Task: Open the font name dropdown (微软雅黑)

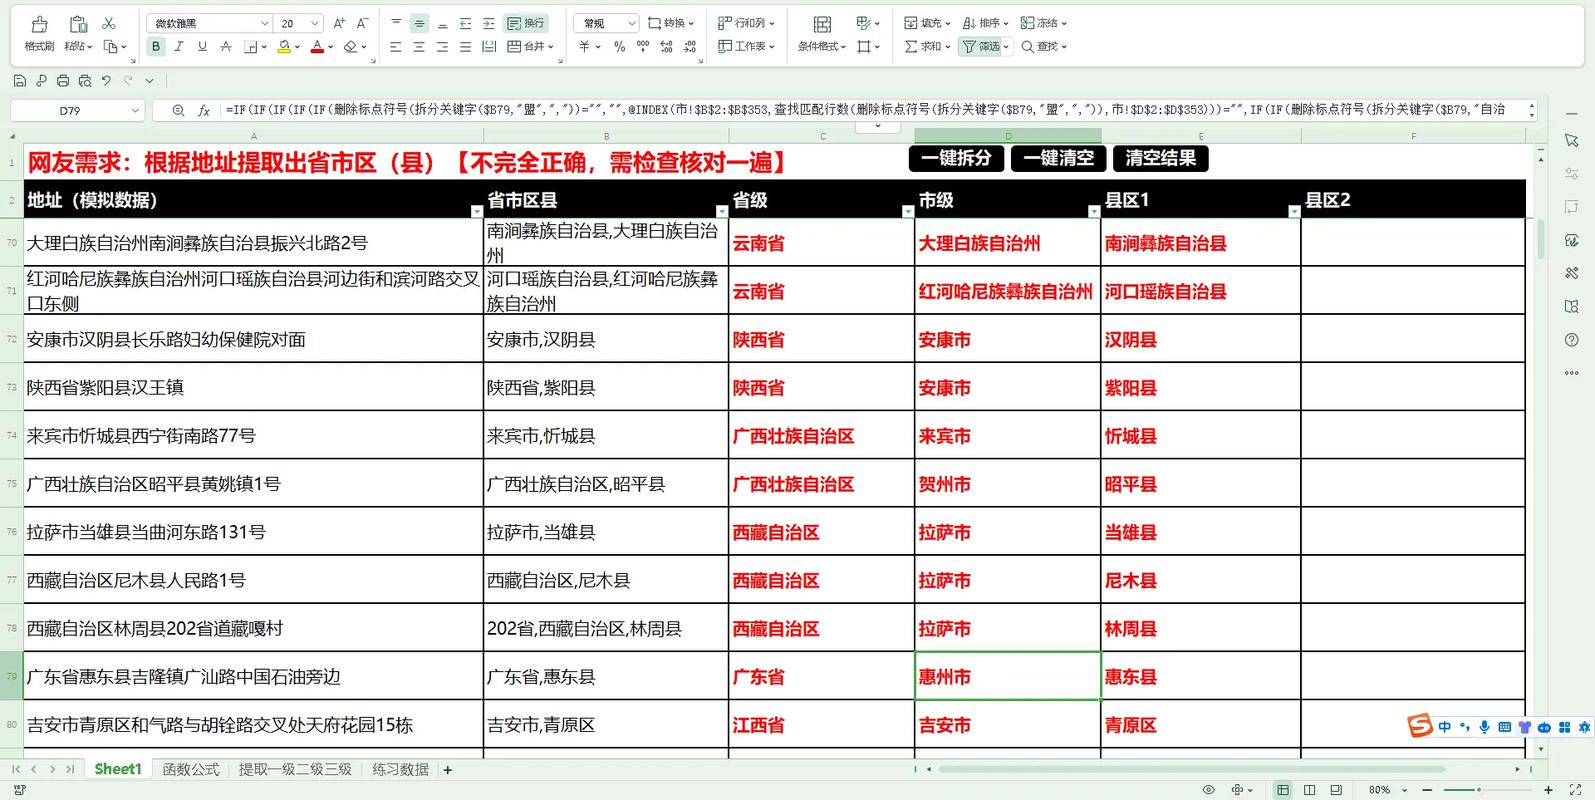Action: [x=265, y=23]
